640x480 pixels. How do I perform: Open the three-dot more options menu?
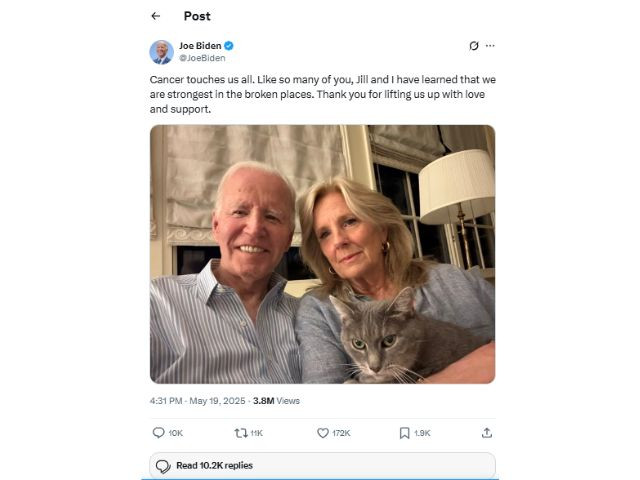(x=490, y=46)
